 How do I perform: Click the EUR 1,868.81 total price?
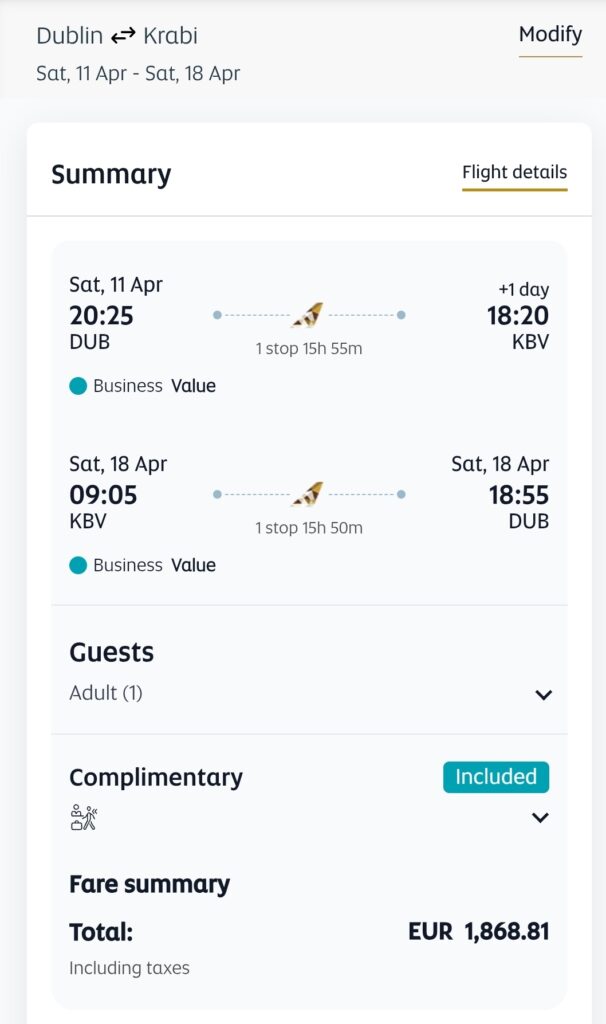point(478,932)
